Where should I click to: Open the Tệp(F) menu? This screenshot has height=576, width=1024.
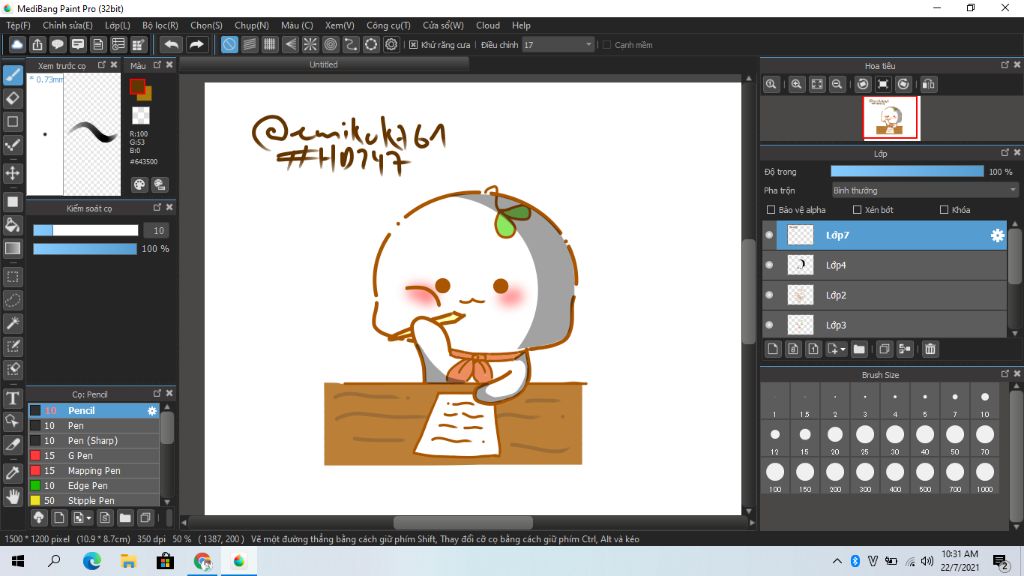pyautogui.click(x=18, y=25)
